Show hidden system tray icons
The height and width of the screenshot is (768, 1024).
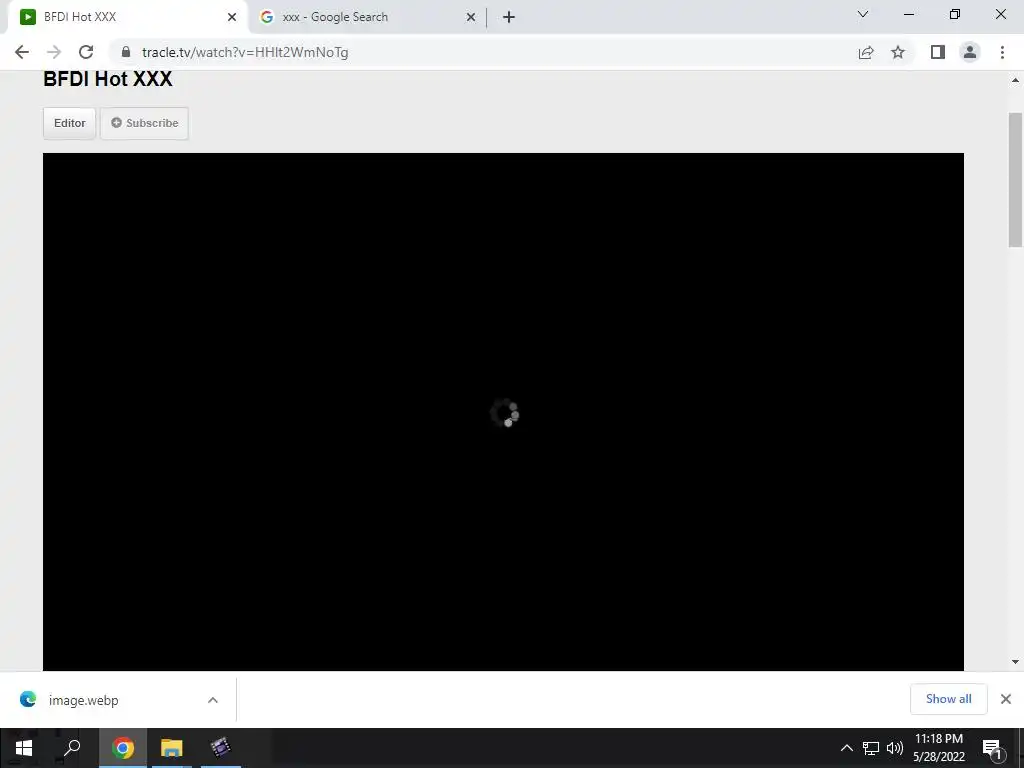(846, 748)
